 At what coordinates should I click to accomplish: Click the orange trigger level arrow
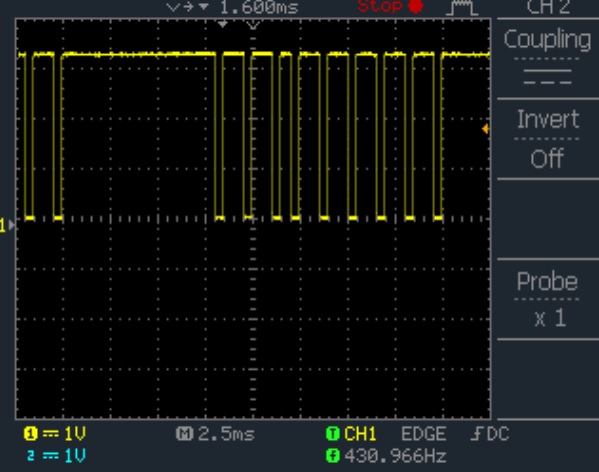pos(485,129)
